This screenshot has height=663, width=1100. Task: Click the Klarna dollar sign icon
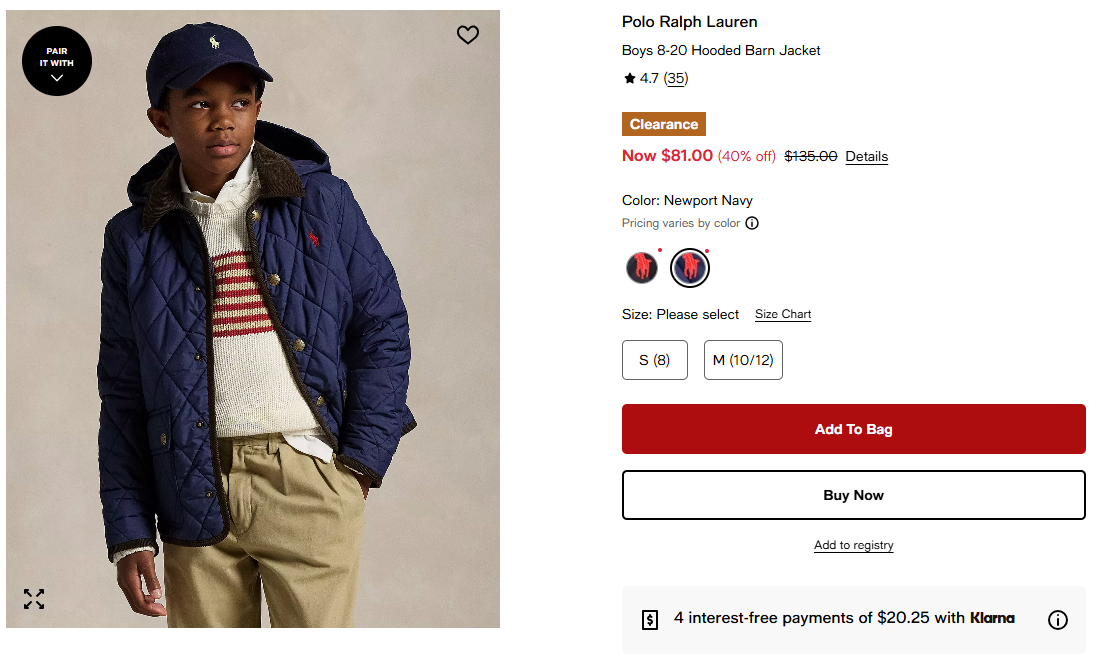650,620
